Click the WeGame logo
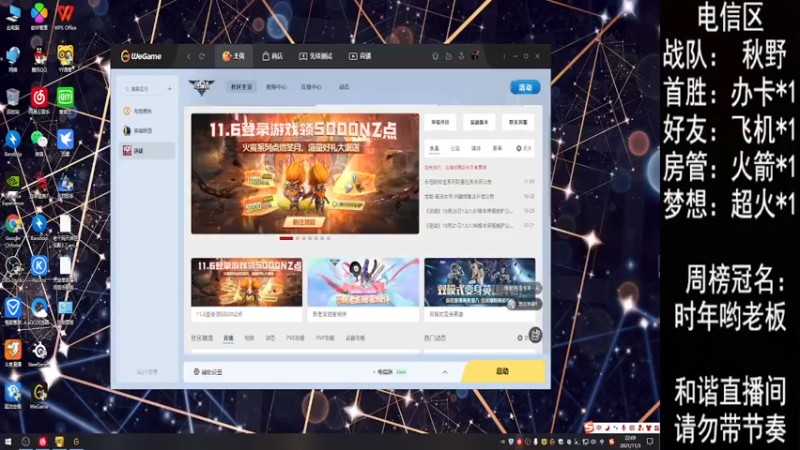Viewport: 800px width, 450px height. [141, 56]
